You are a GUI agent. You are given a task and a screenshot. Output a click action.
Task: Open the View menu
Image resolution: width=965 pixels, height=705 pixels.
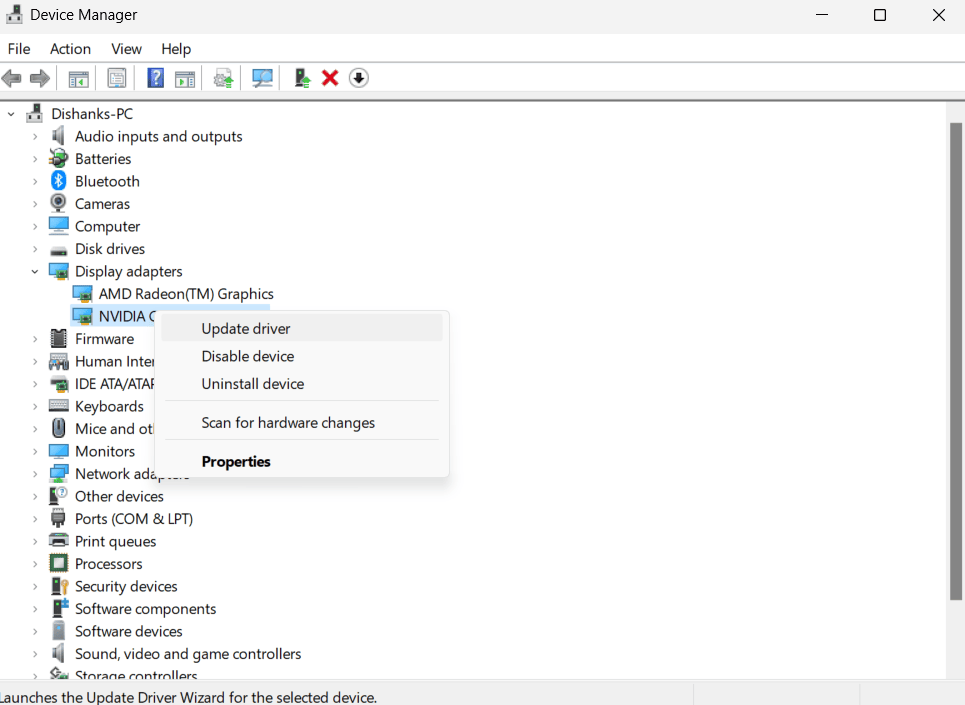tap(126, 48)
